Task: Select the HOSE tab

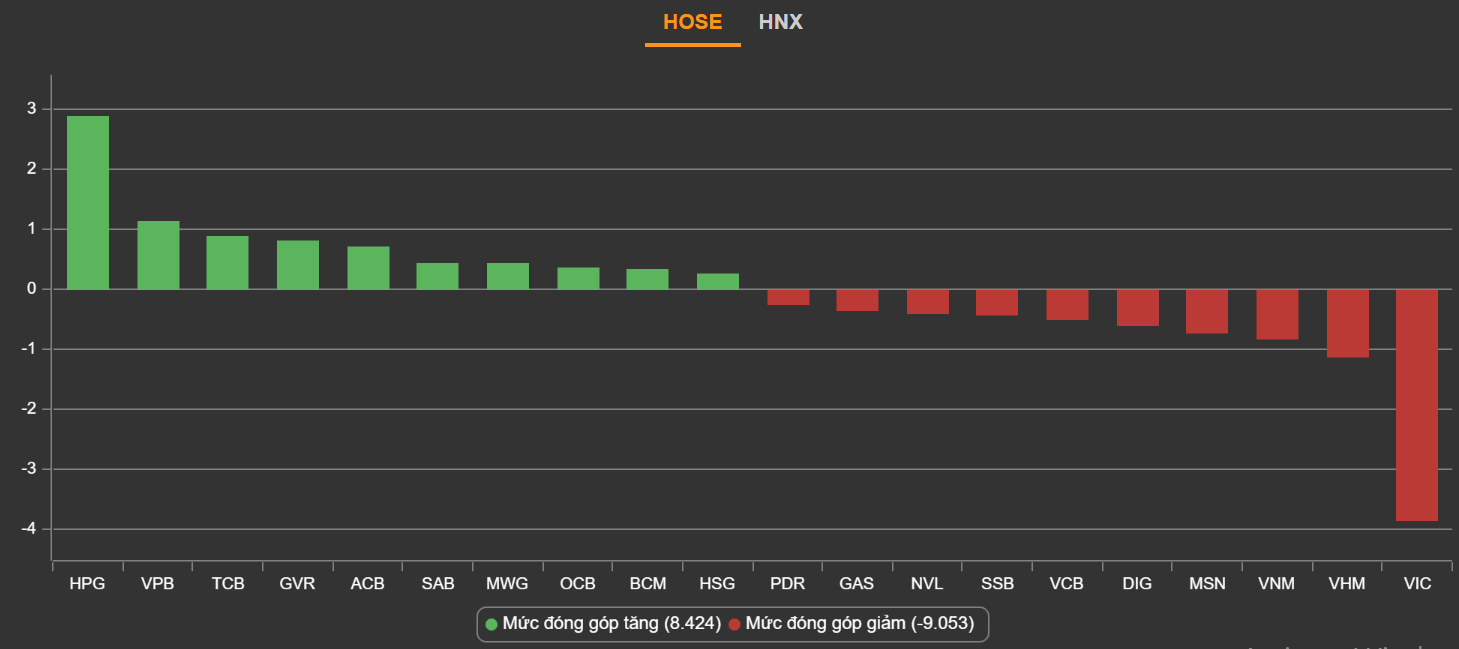Action: (692, 22)
